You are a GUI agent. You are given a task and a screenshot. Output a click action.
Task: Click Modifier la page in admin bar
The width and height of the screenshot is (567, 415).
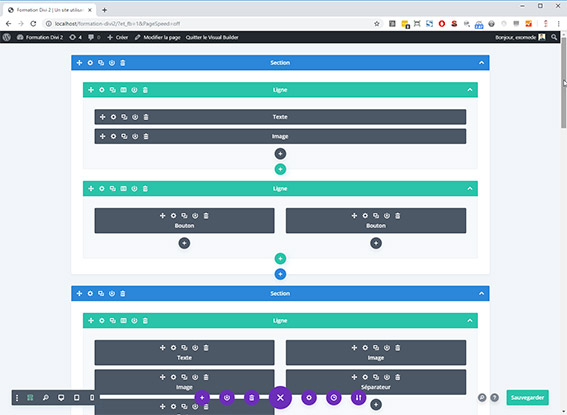pos(157,37)
